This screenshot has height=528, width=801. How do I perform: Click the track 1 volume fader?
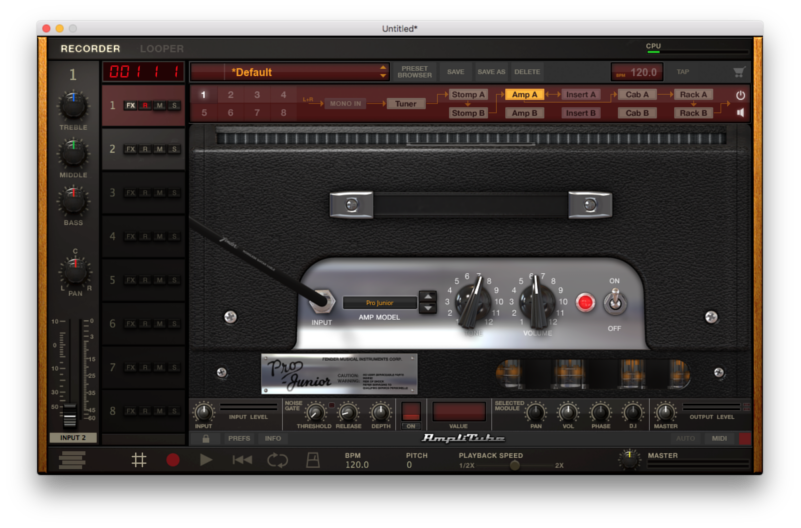[x=70, y=415]
